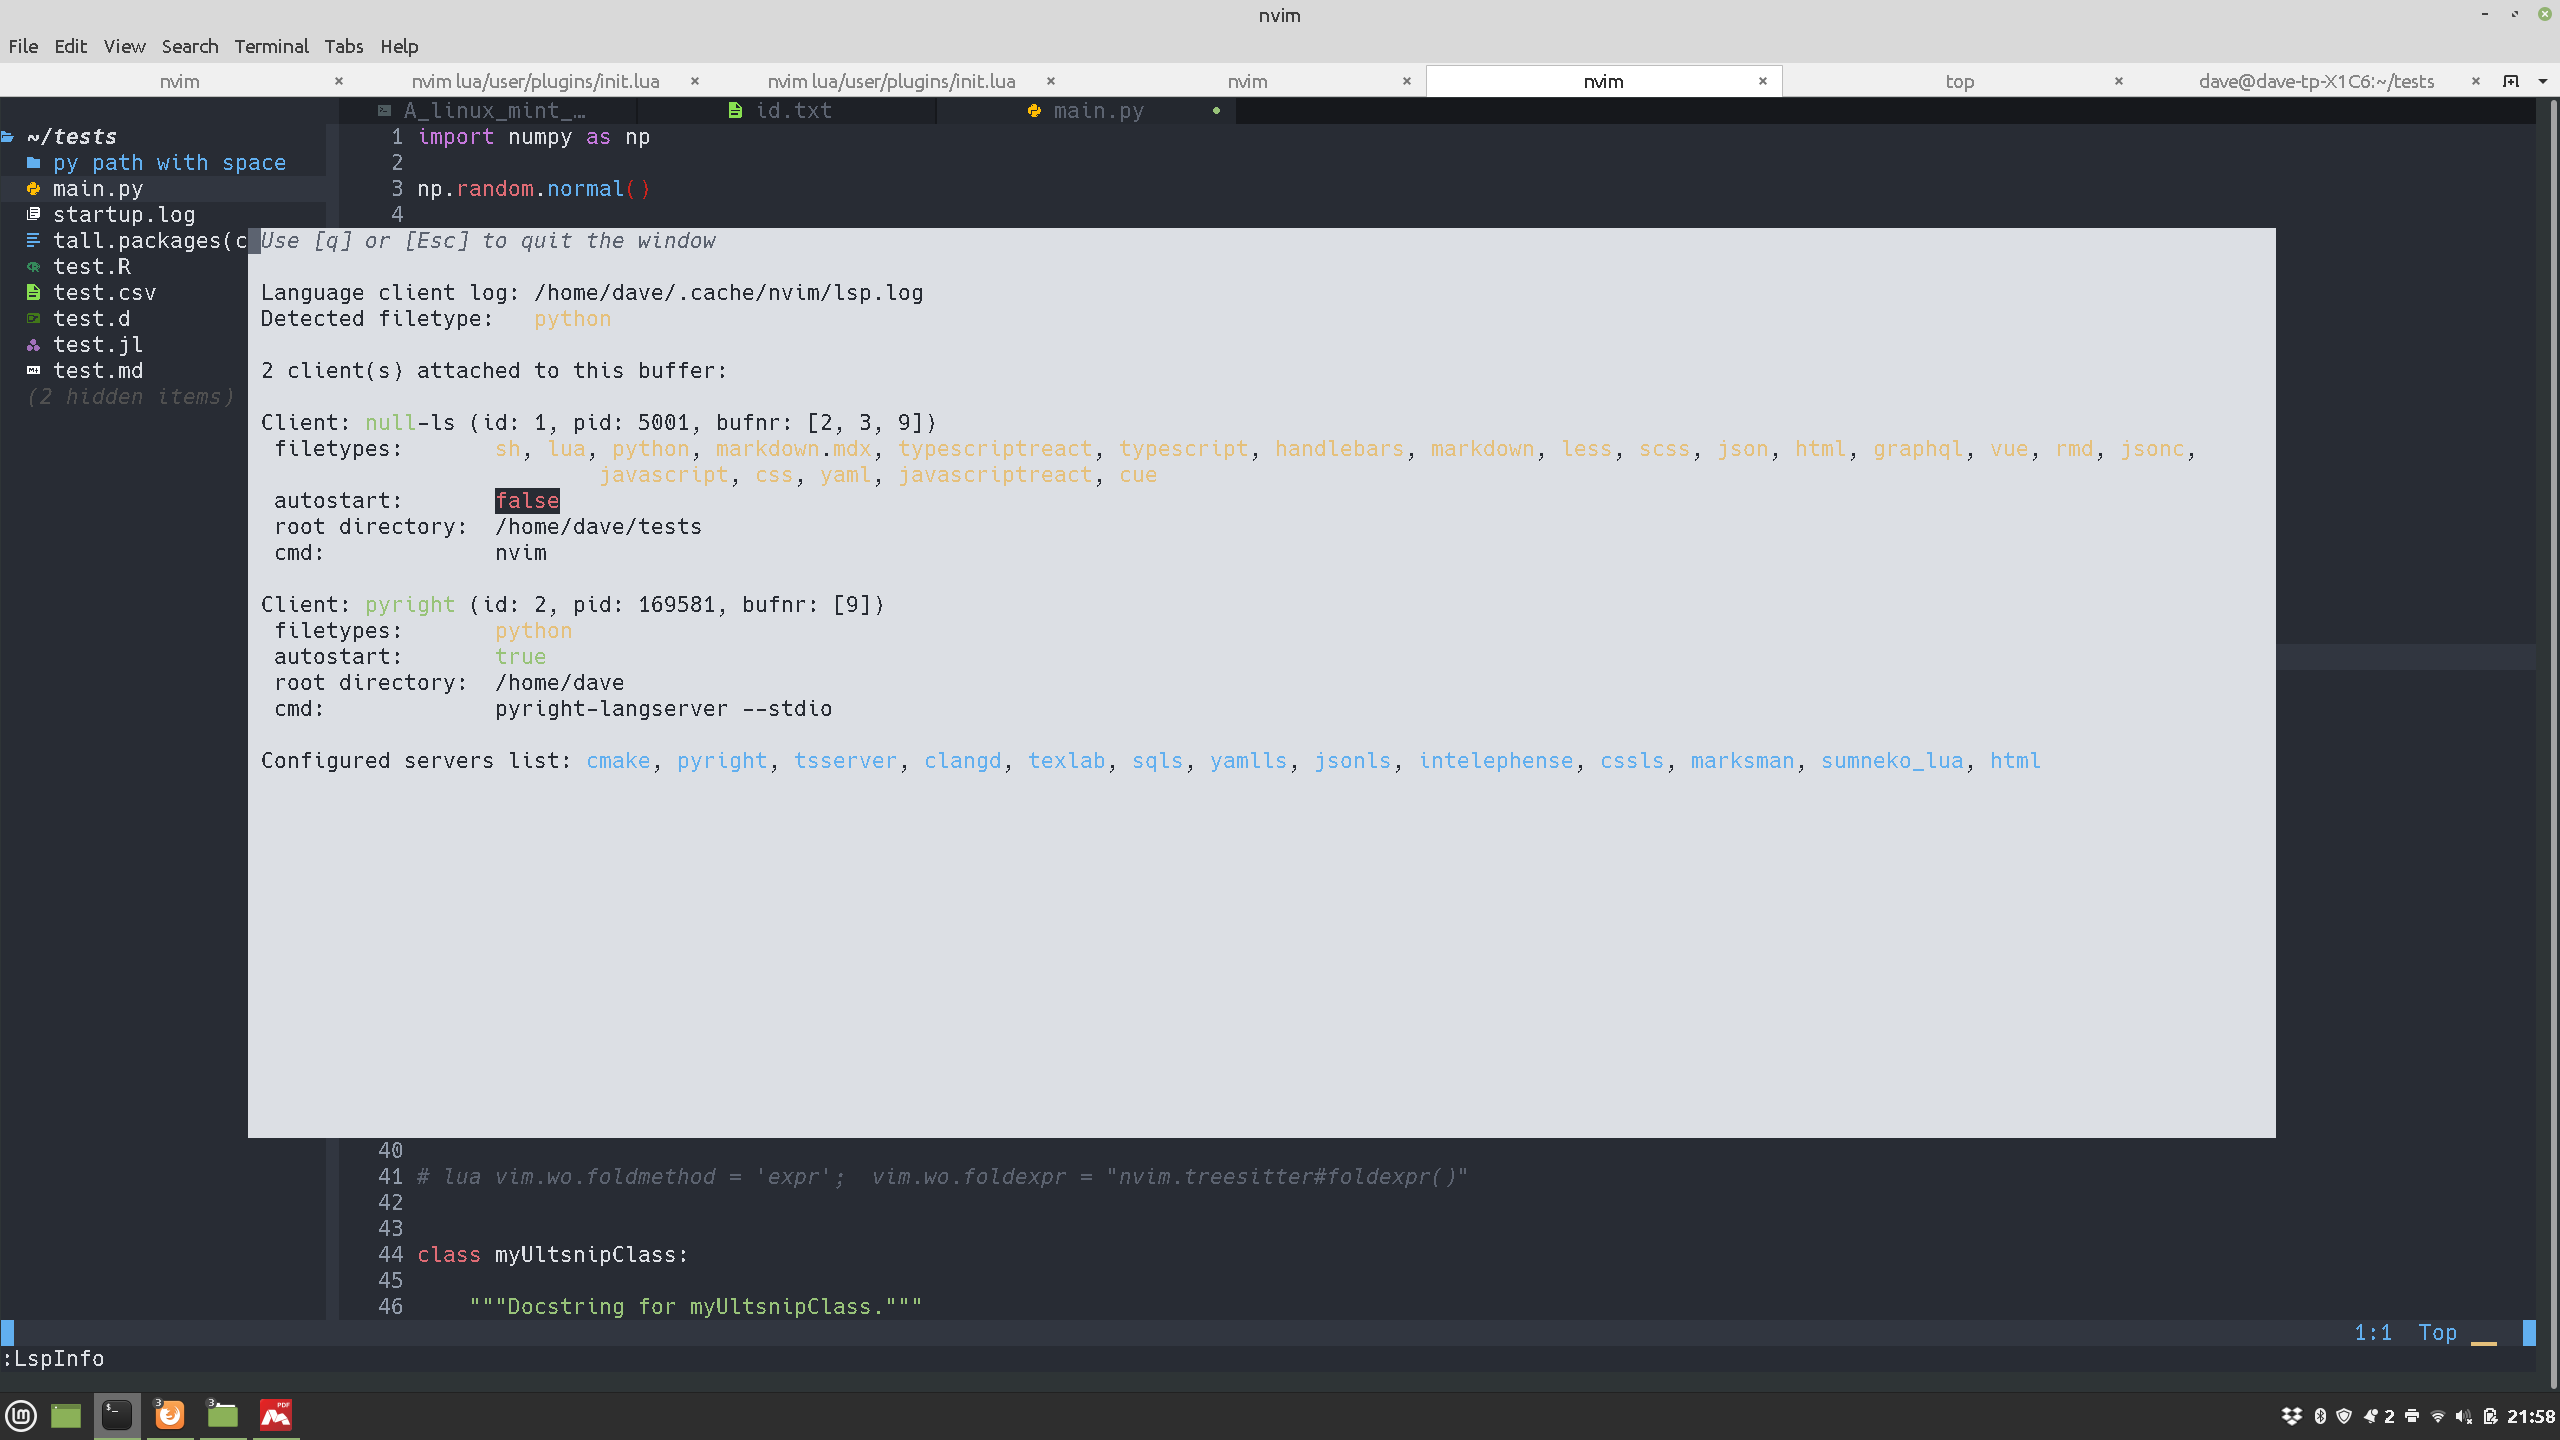
Task: Open the Terminal menu
Action: (x=271, y=46)
